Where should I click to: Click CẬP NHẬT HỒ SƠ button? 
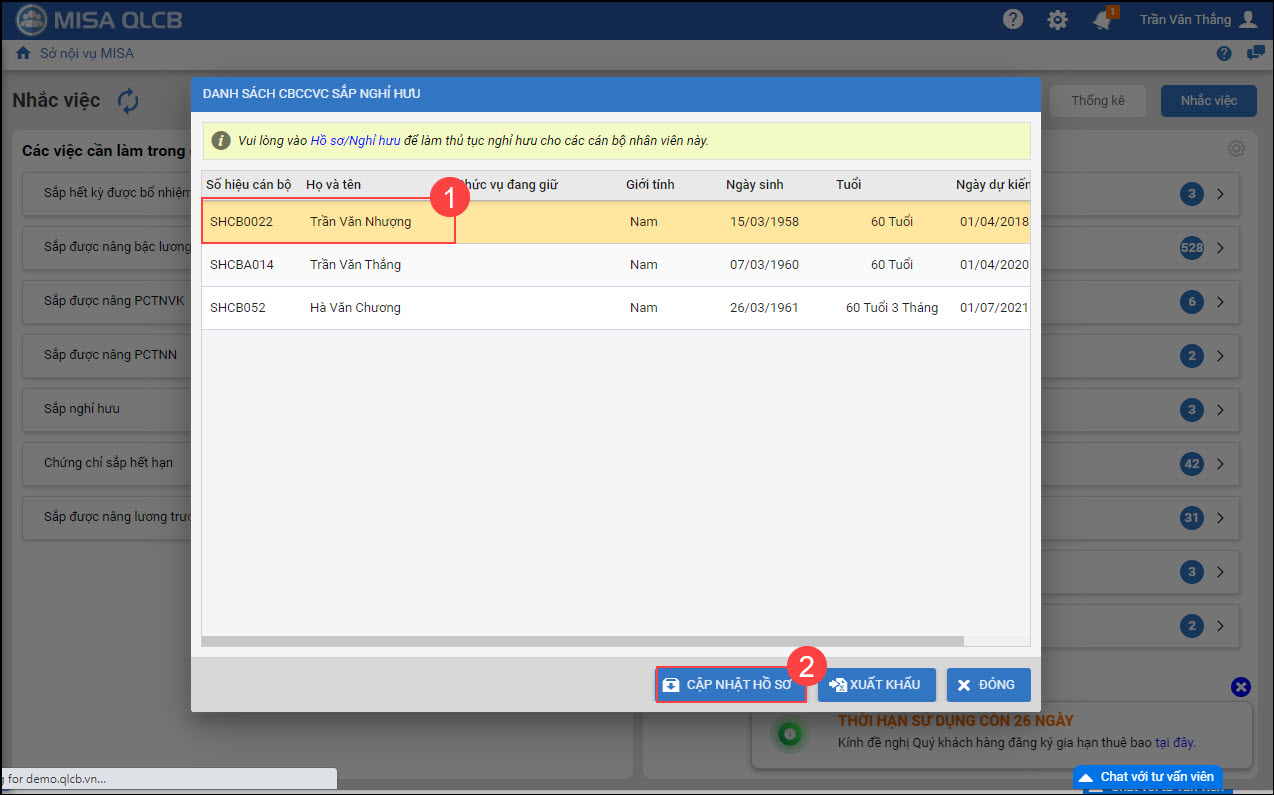coord(730,685)
